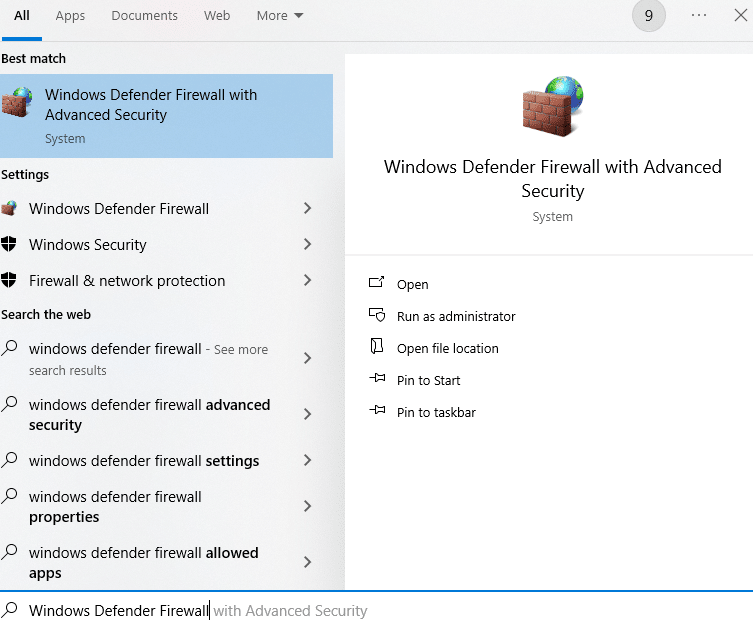The image size is (753, 625).
Task: Expand 'windows defender firewall - See more' arrow
Action: 307,358
